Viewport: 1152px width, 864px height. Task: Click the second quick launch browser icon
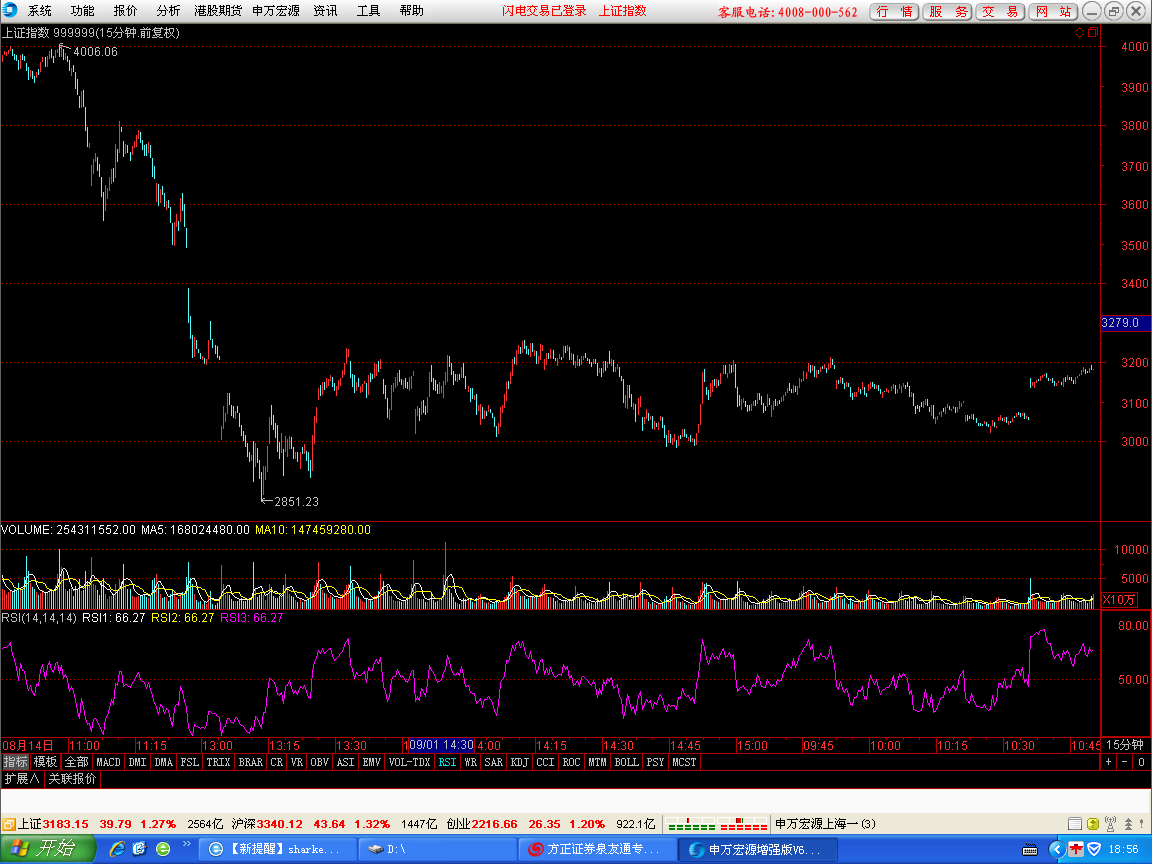pyautogui.click(x=140, y=849)
